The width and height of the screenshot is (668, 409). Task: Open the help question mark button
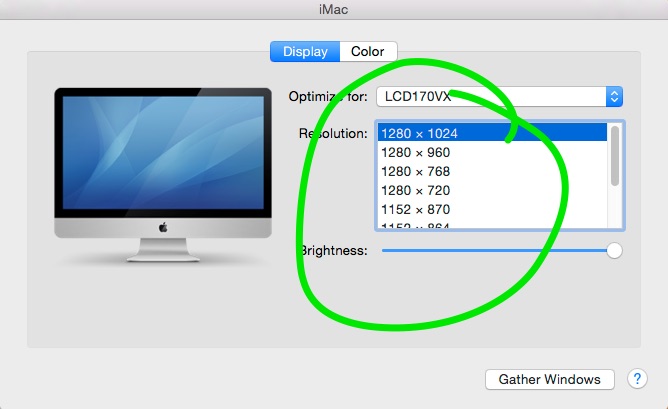tap(637, 378)
